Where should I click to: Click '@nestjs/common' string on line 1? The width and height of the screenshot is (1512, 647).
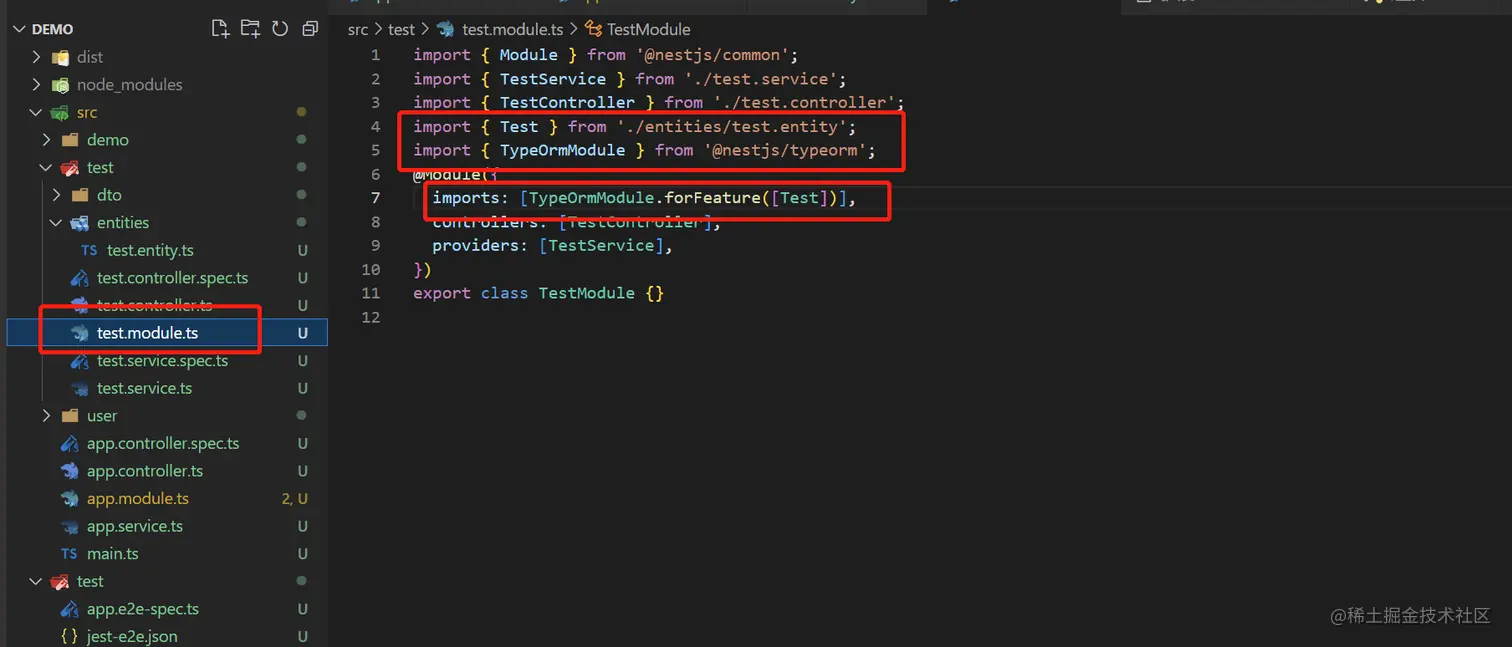click(x=712, y=55)
